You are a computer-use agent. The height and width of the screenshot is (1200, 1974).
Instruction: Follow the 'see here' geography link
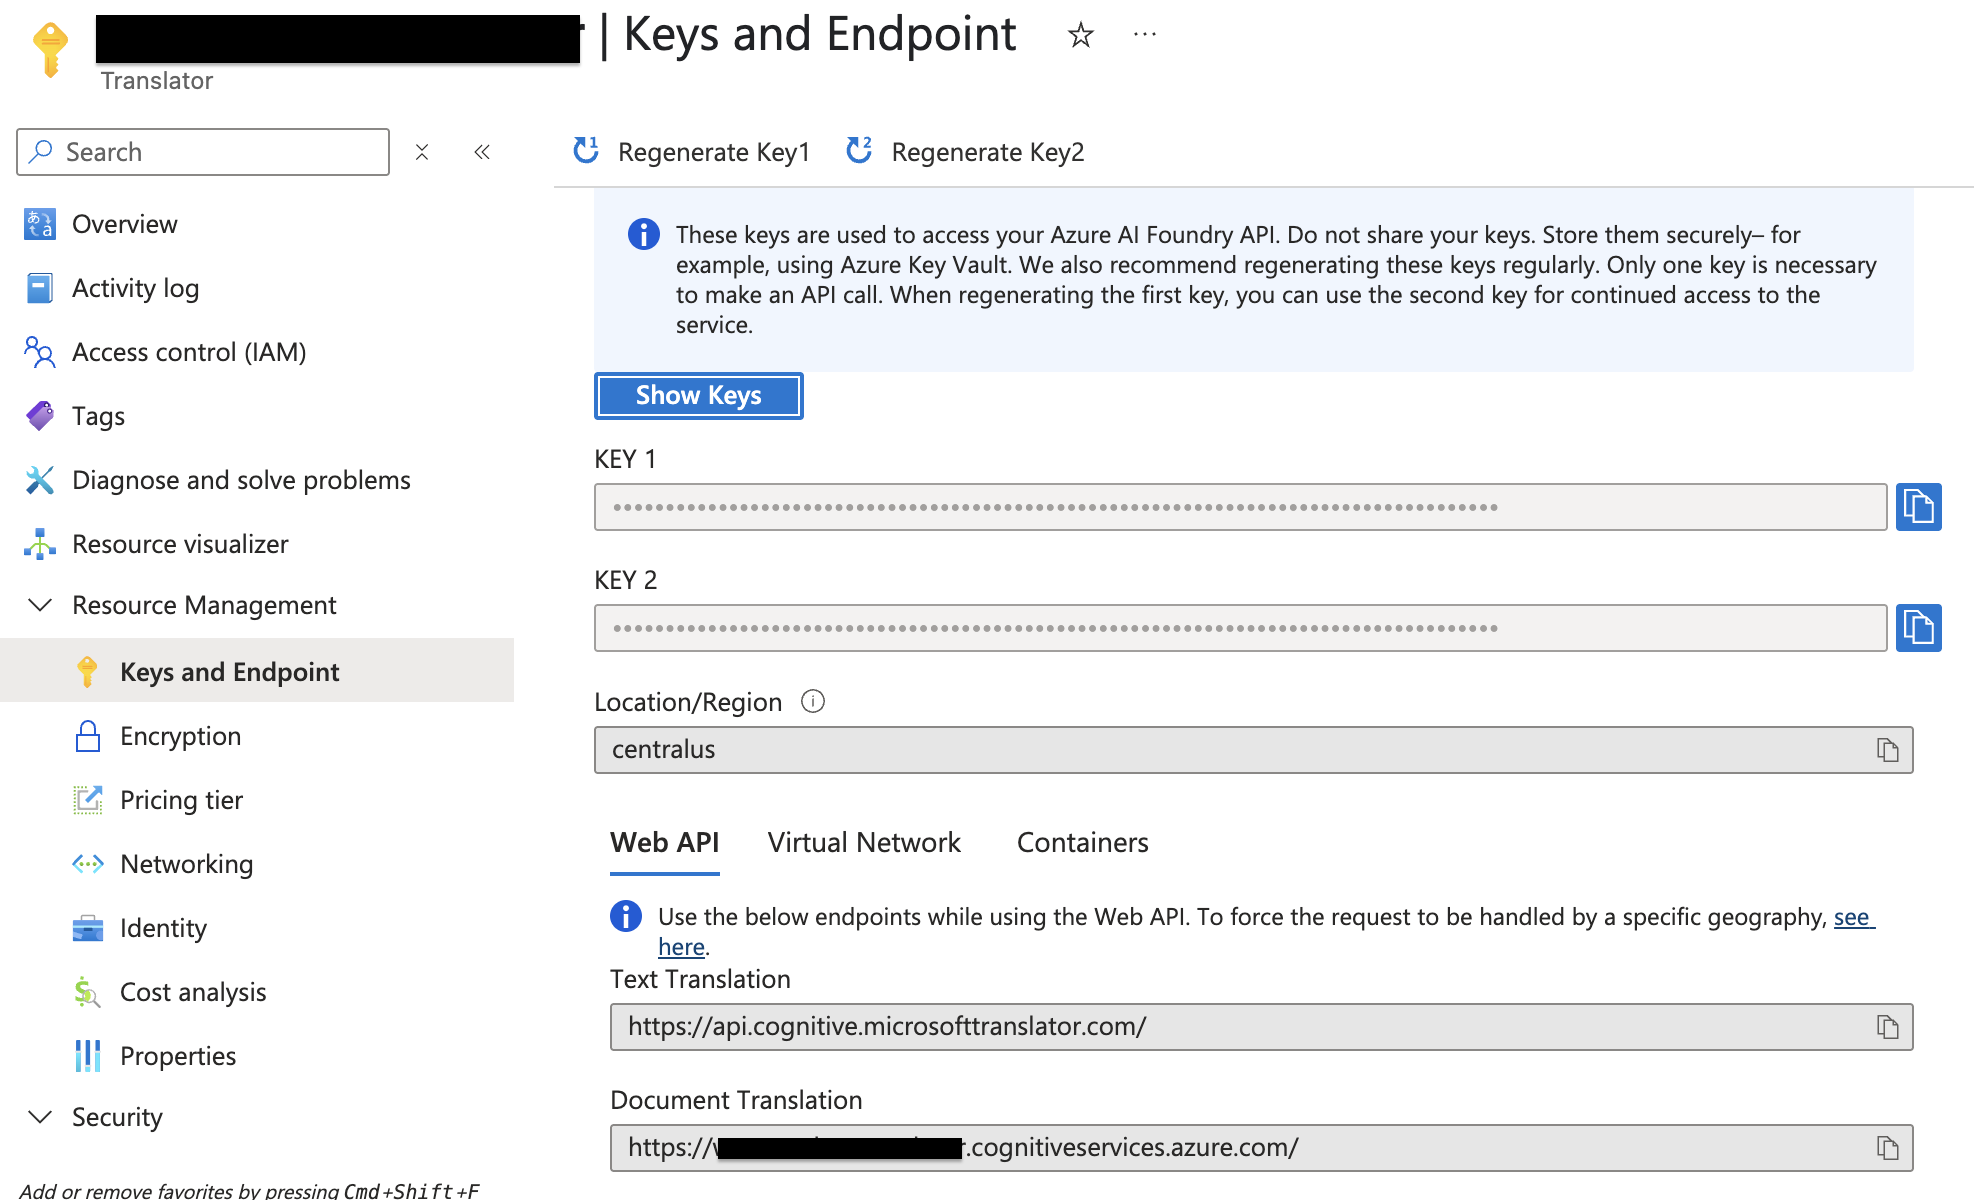point(1852,917)
